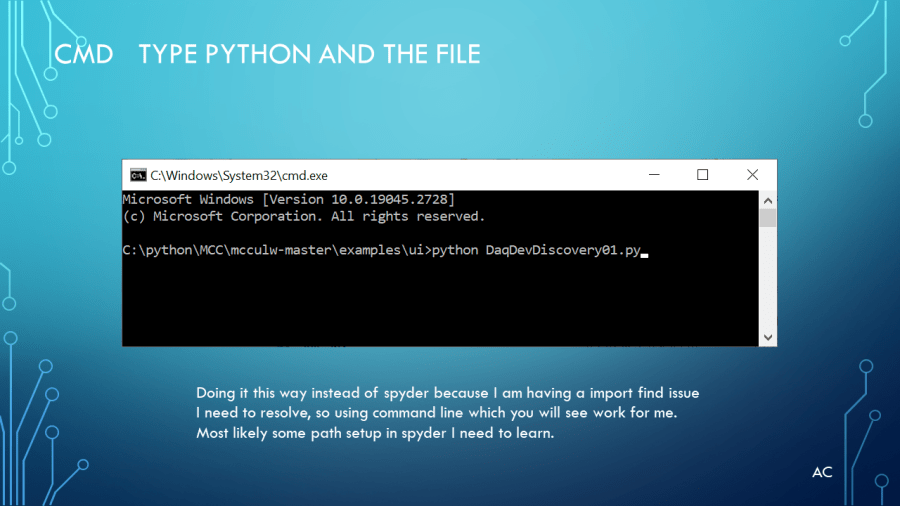Click the cmd.exe icon in title bar
The height and width of the screenshot is (506, 900).
point(138,175)
